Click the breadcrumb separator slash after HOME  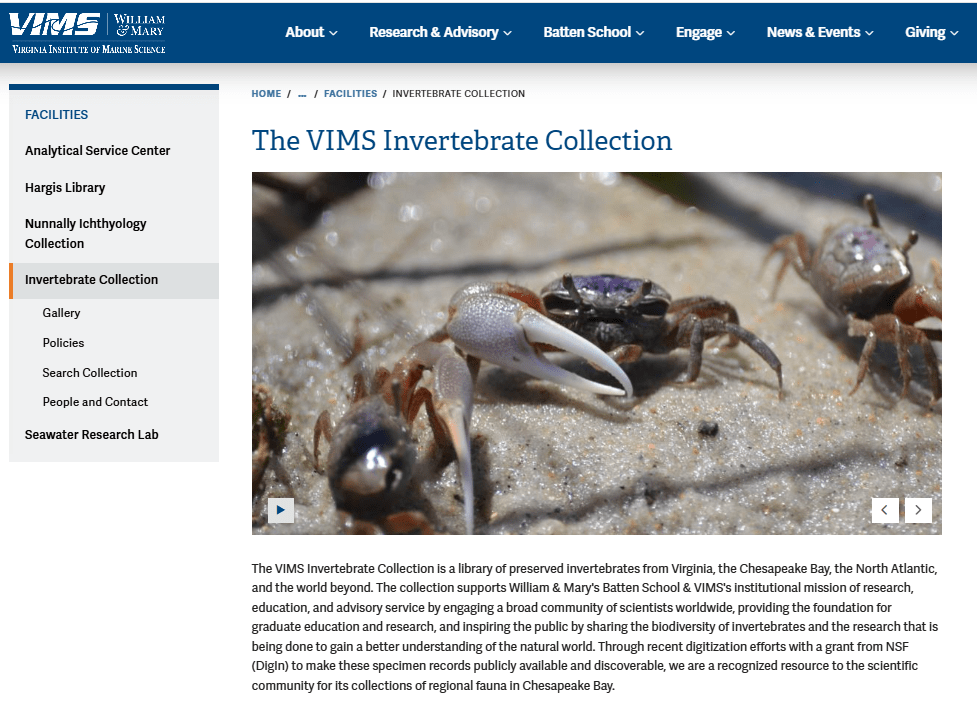point(287,93)
